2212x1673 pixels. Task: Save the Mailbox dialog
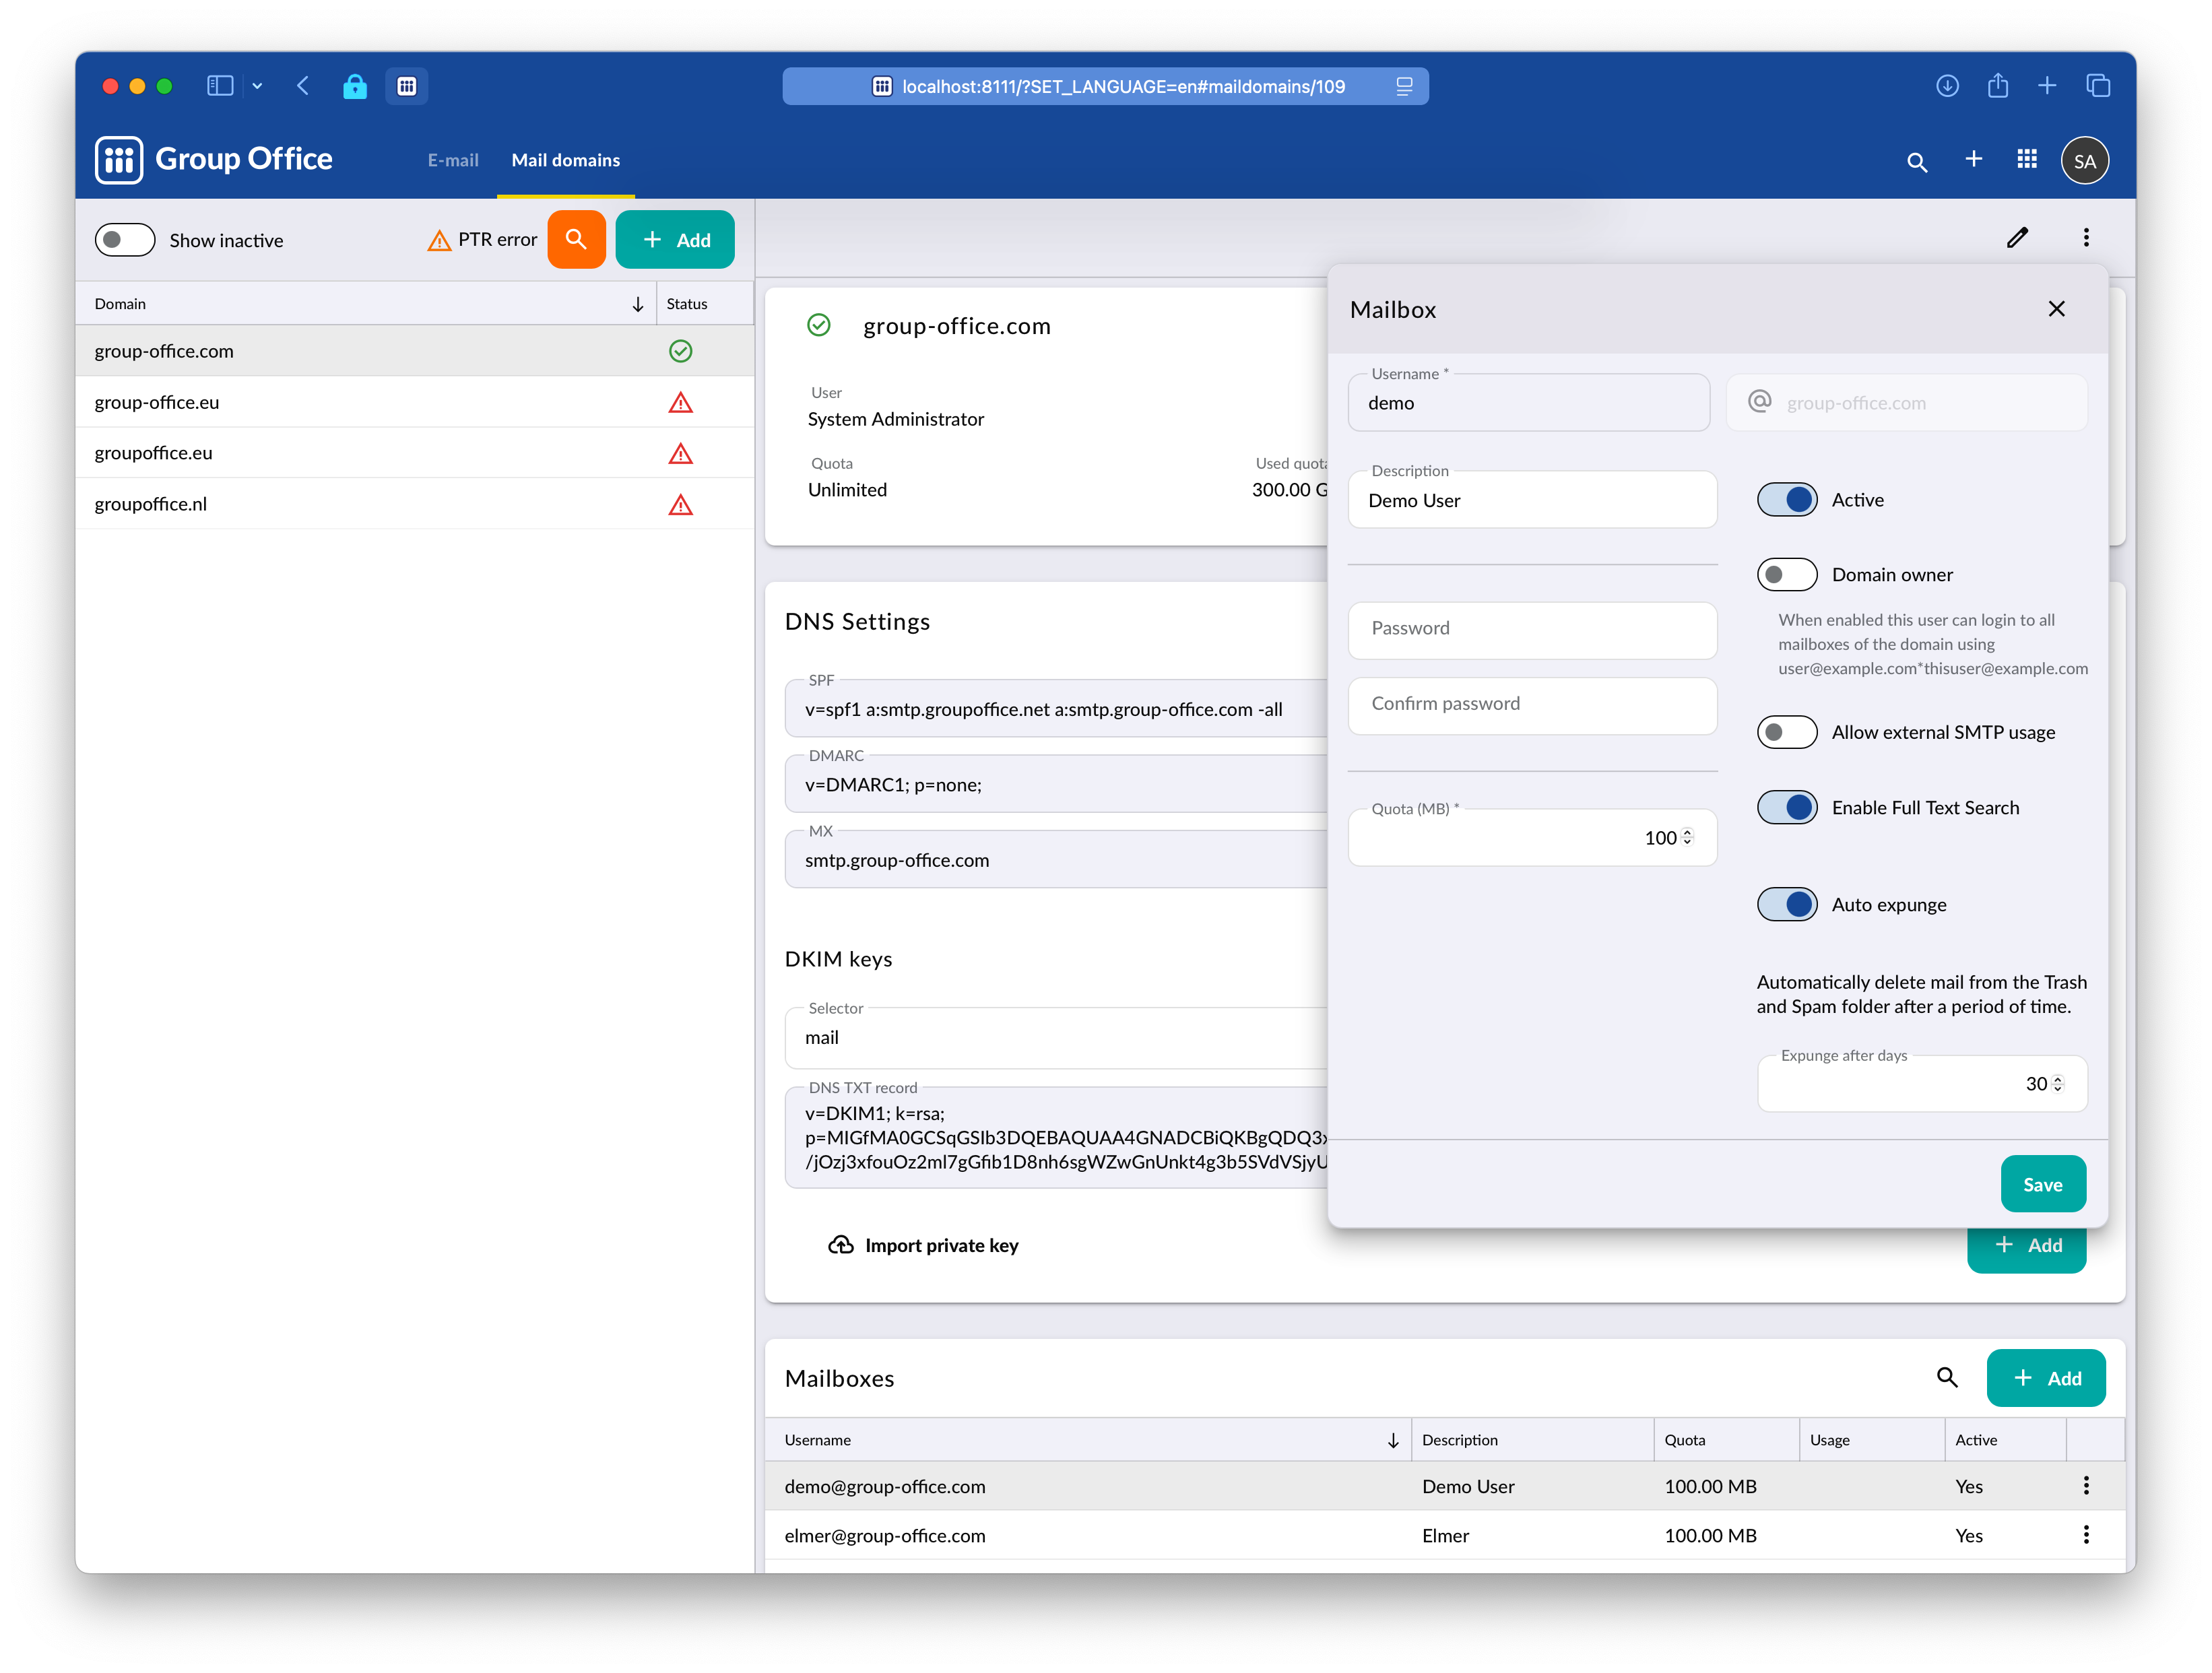point(2042,1184)
